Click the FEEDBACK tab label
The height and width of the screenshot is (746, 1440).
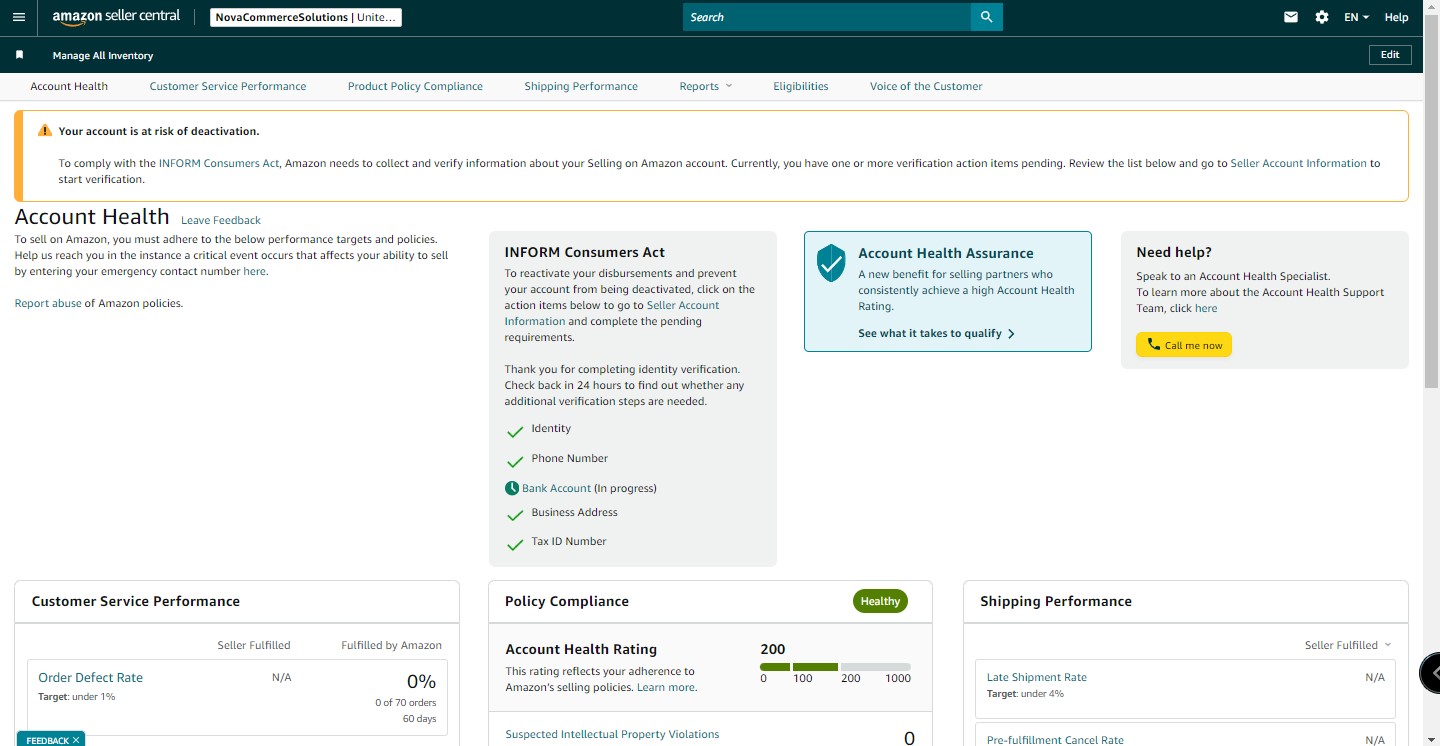click(x=47, y=740)
